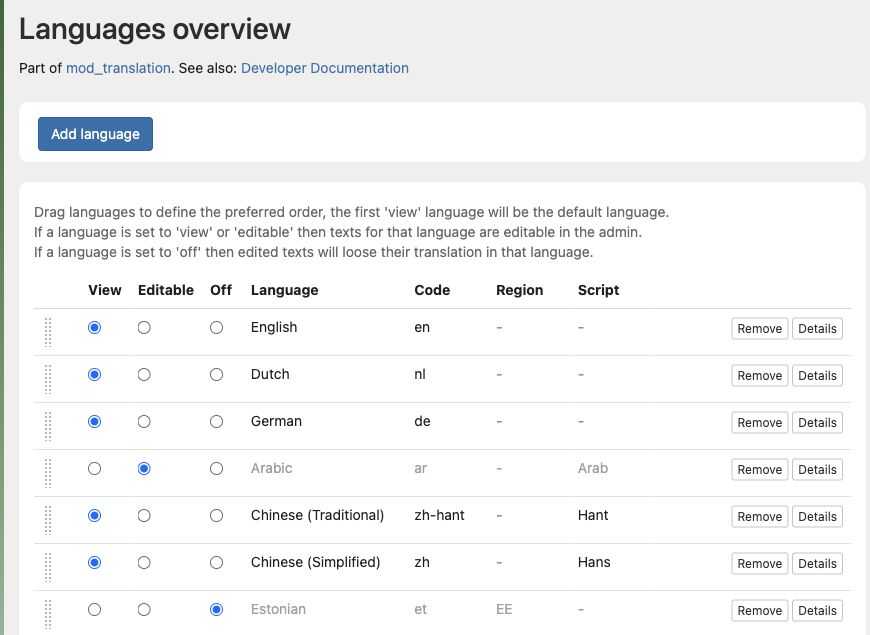
Task: Select View radio for Chinese (Traditional)
Action: (x=94, y=516)
